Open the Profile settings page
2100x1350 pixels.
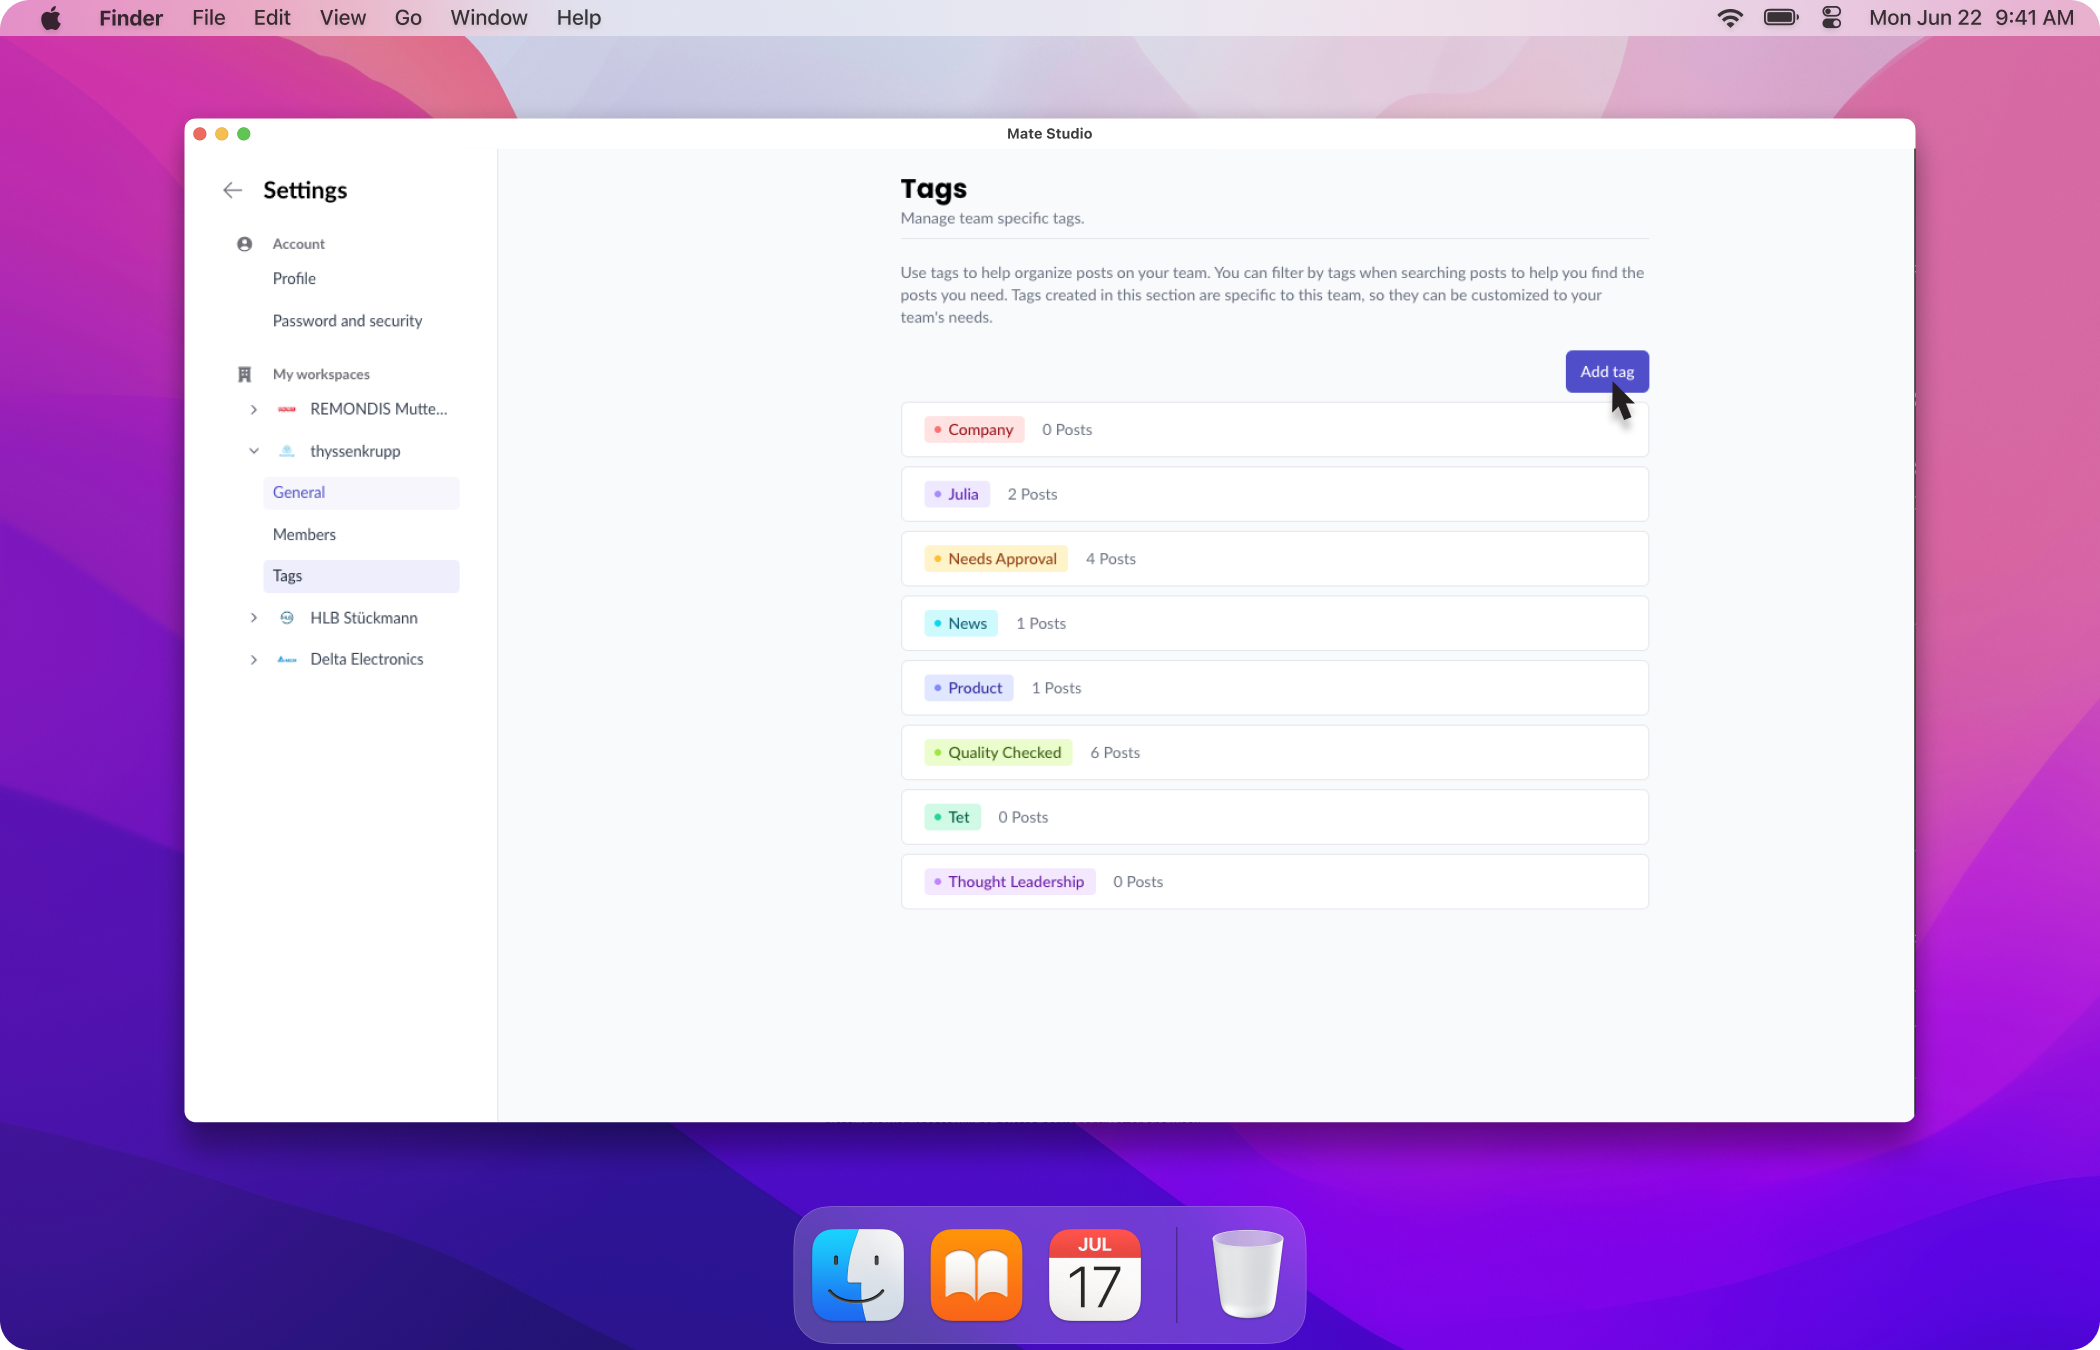(x=294, y=279)
